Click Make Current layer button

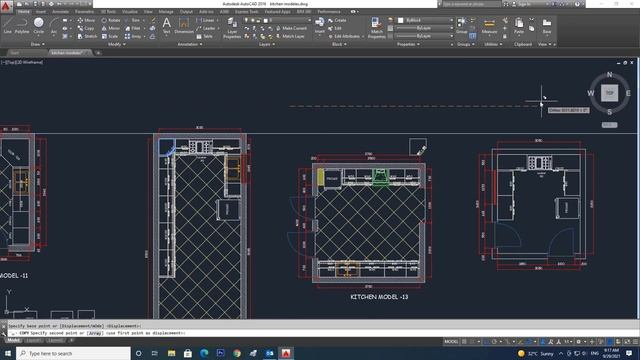coord(291,28)
